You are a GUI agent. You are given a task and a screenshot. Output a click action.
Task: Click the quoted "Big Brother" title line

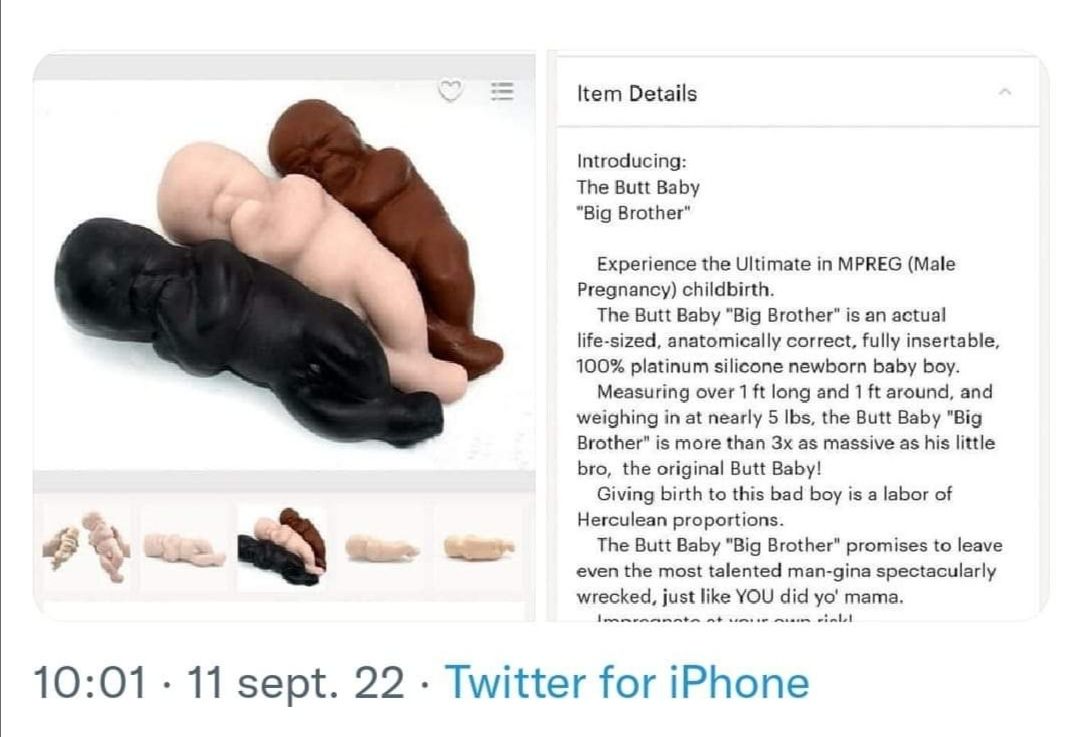point(634,213)
